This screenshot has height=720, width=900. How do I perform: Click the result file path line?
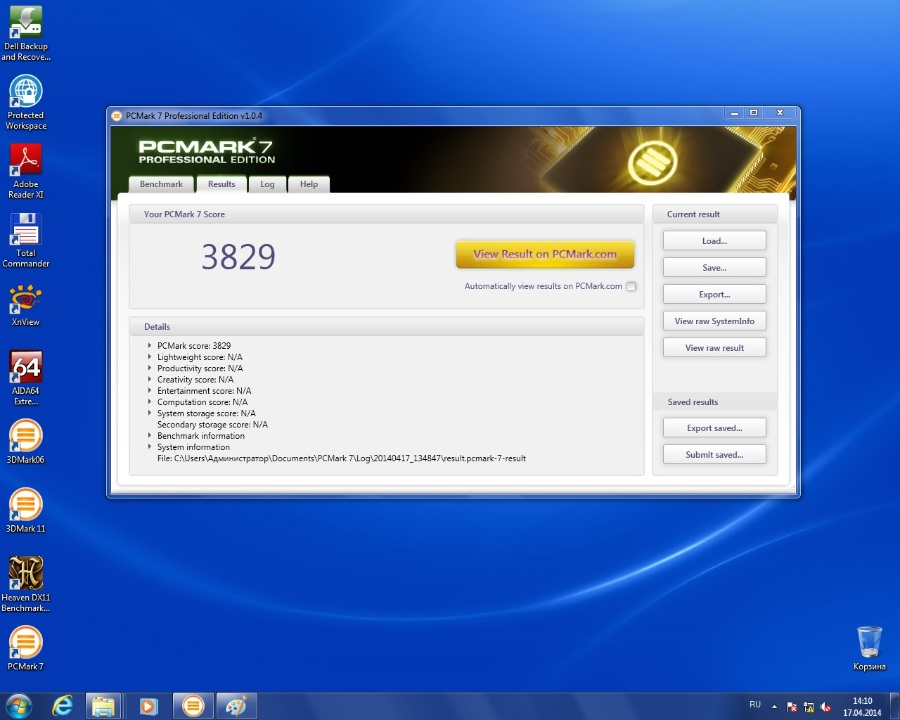pyautogui.click(x=342, y=458)
